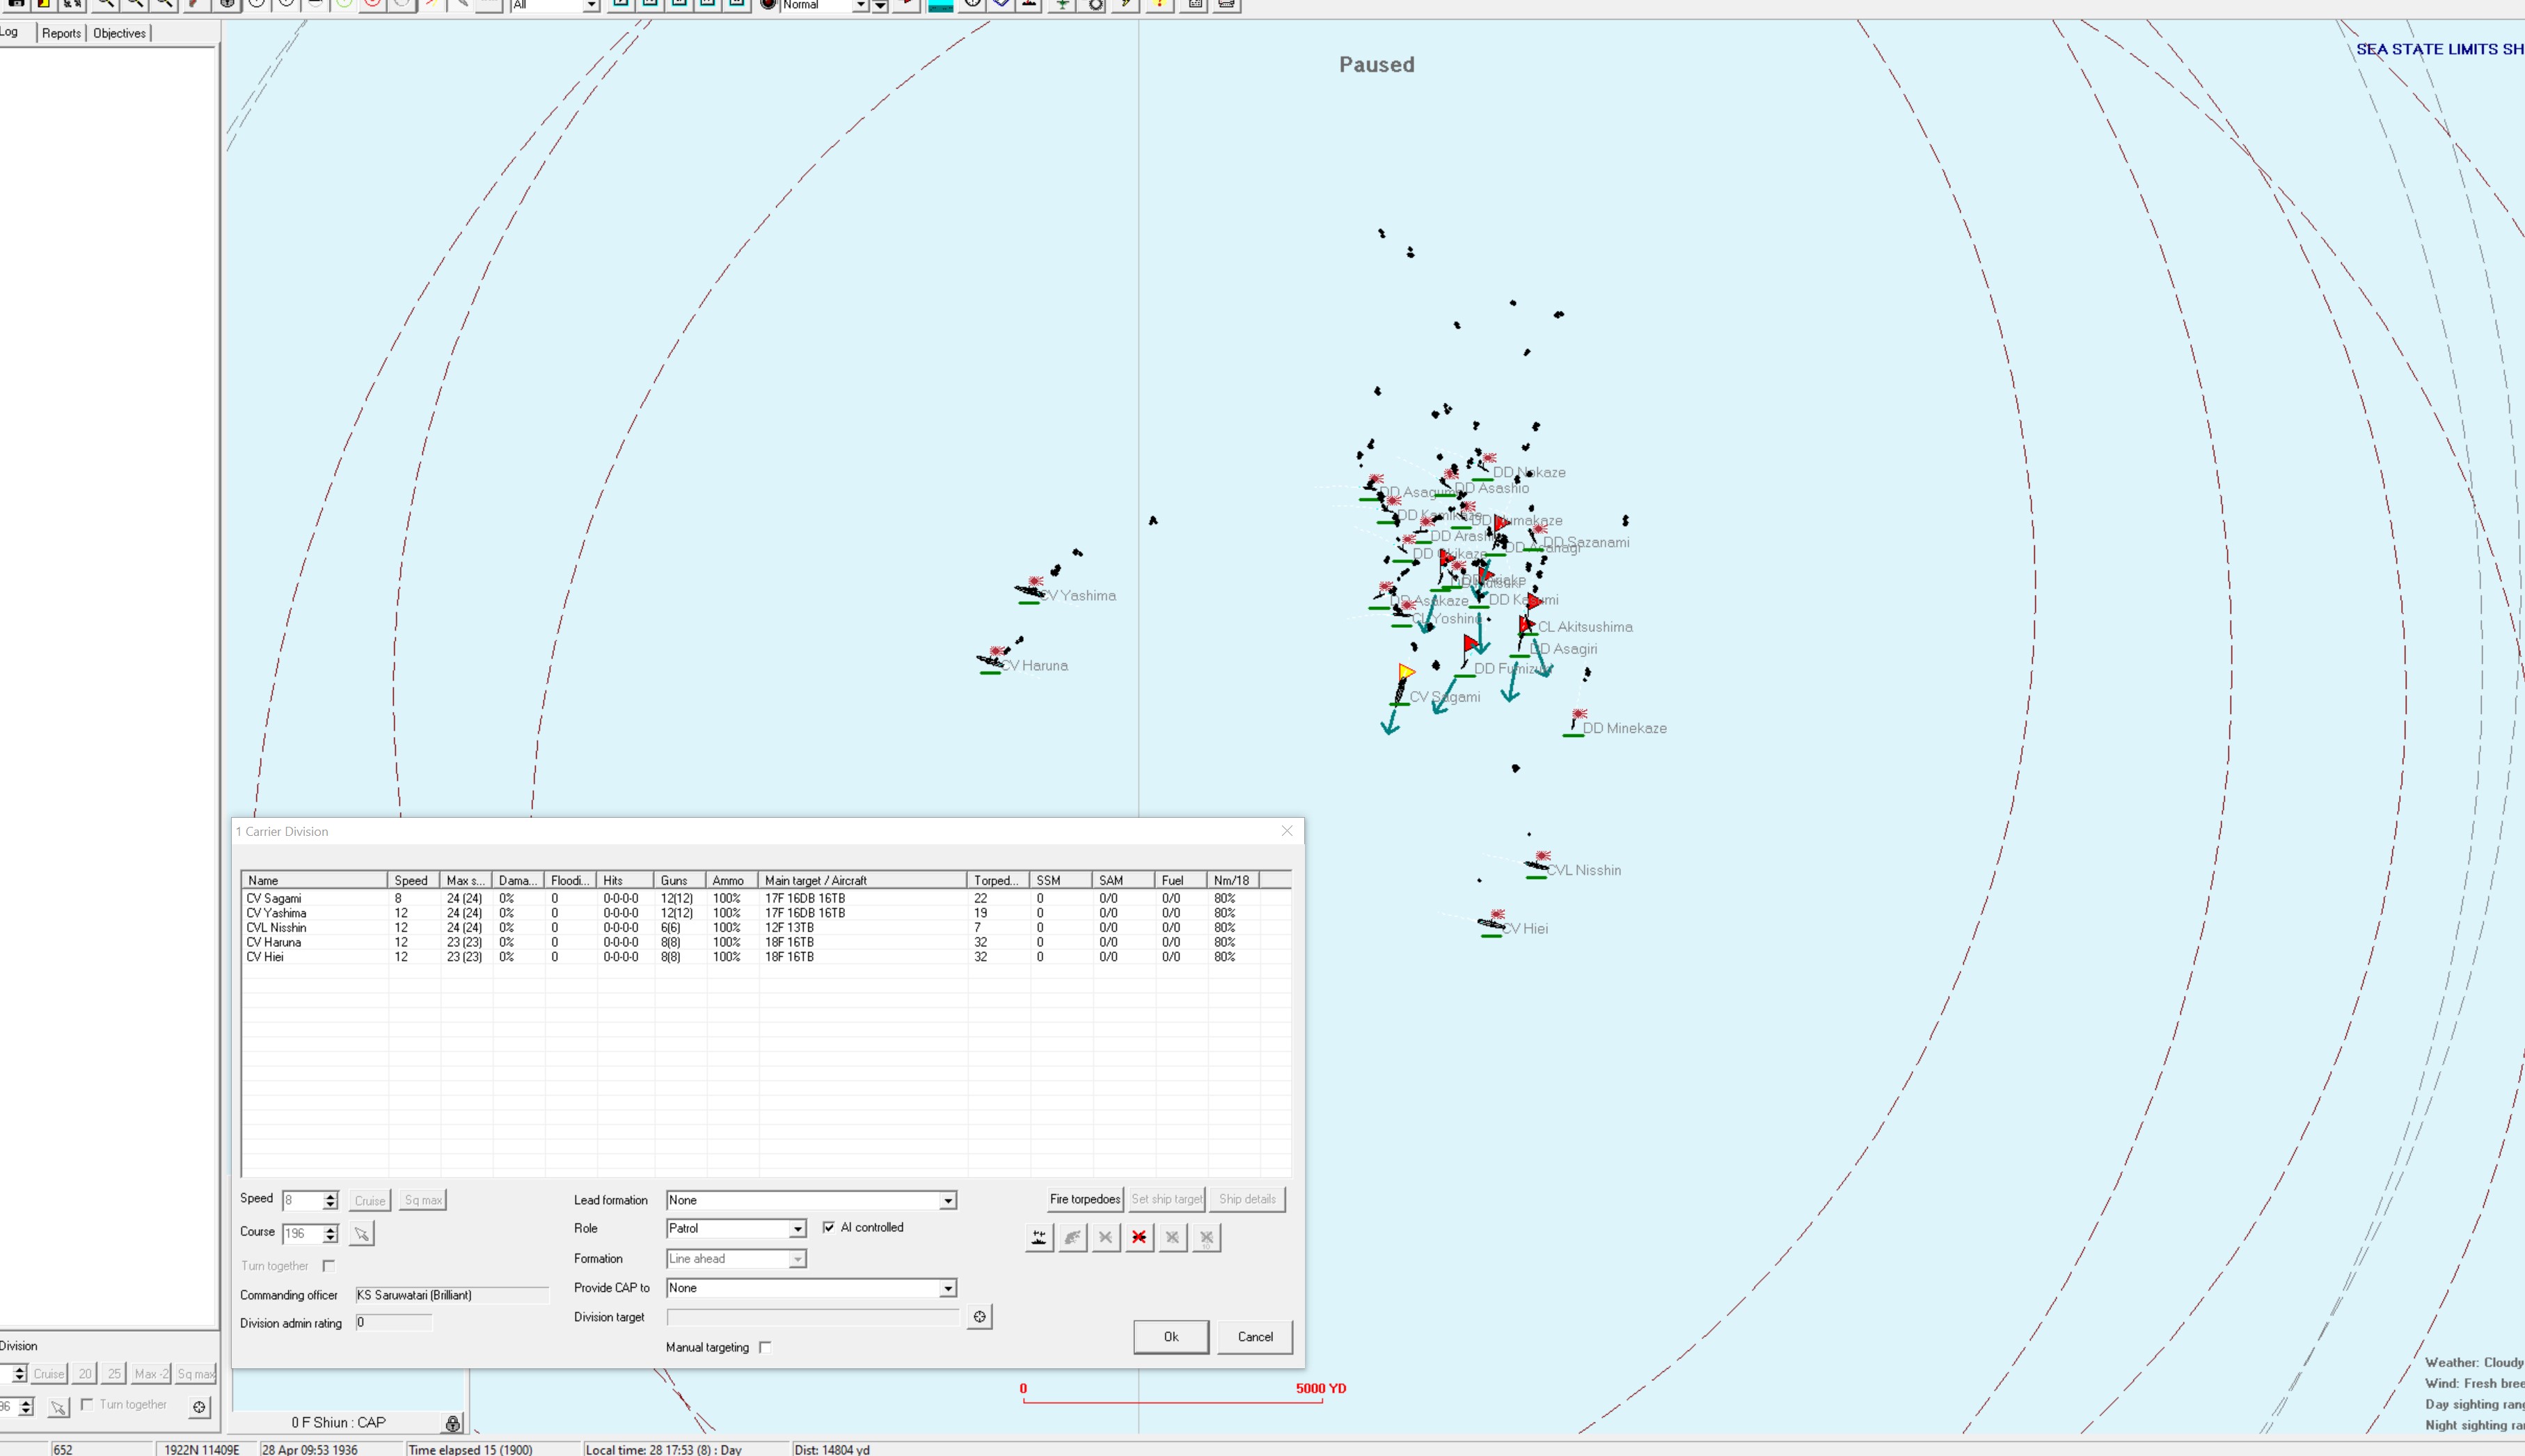Click the Speed spinner arrows in the dialog
This screenshot has width=2525, height=1456.
(x=330, y=1200)
